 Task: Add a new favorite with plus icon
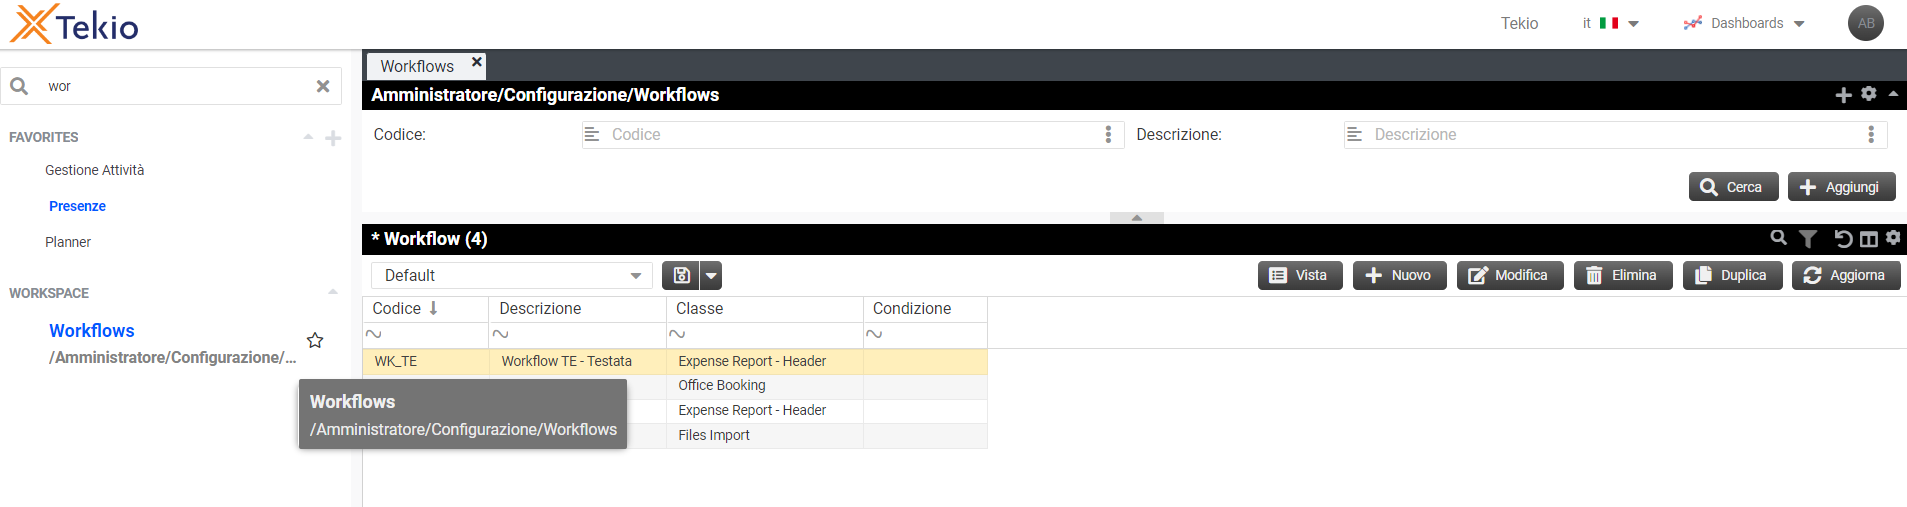pyautogui.click(x=333, y=138)
